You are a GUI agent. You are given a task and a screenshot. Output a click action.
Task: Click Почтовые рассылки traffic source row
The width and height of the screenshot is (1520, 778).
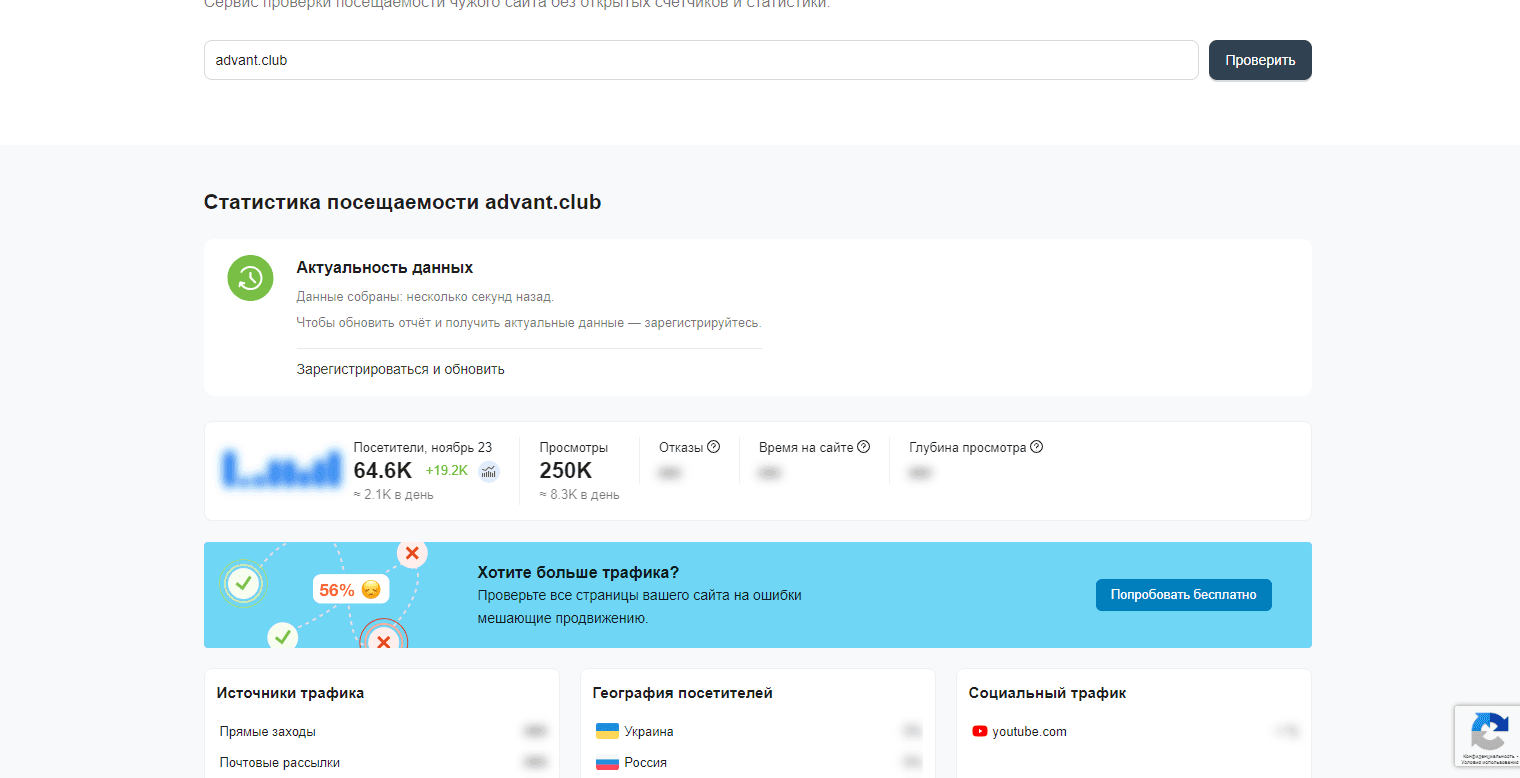click(279, 762)
